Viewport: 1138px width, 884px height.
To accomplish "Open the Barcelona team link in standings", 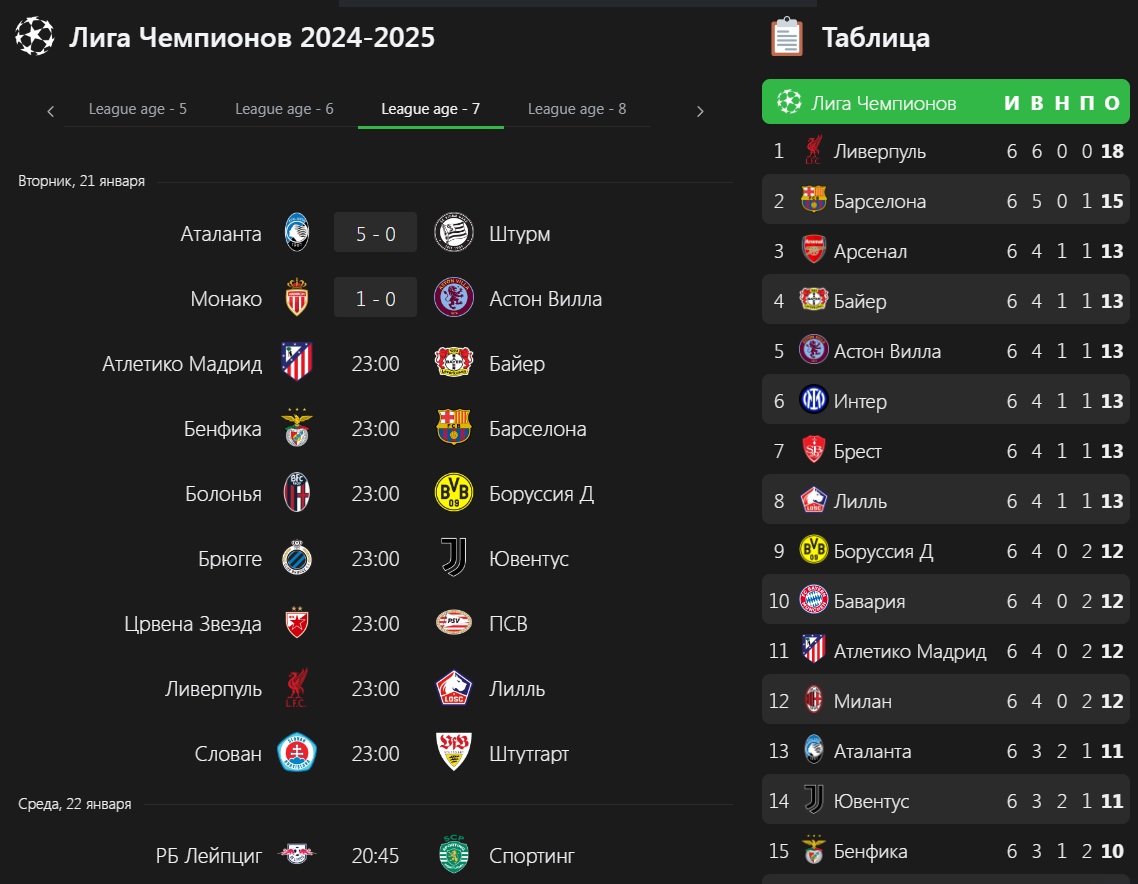I will coord(879,201).
